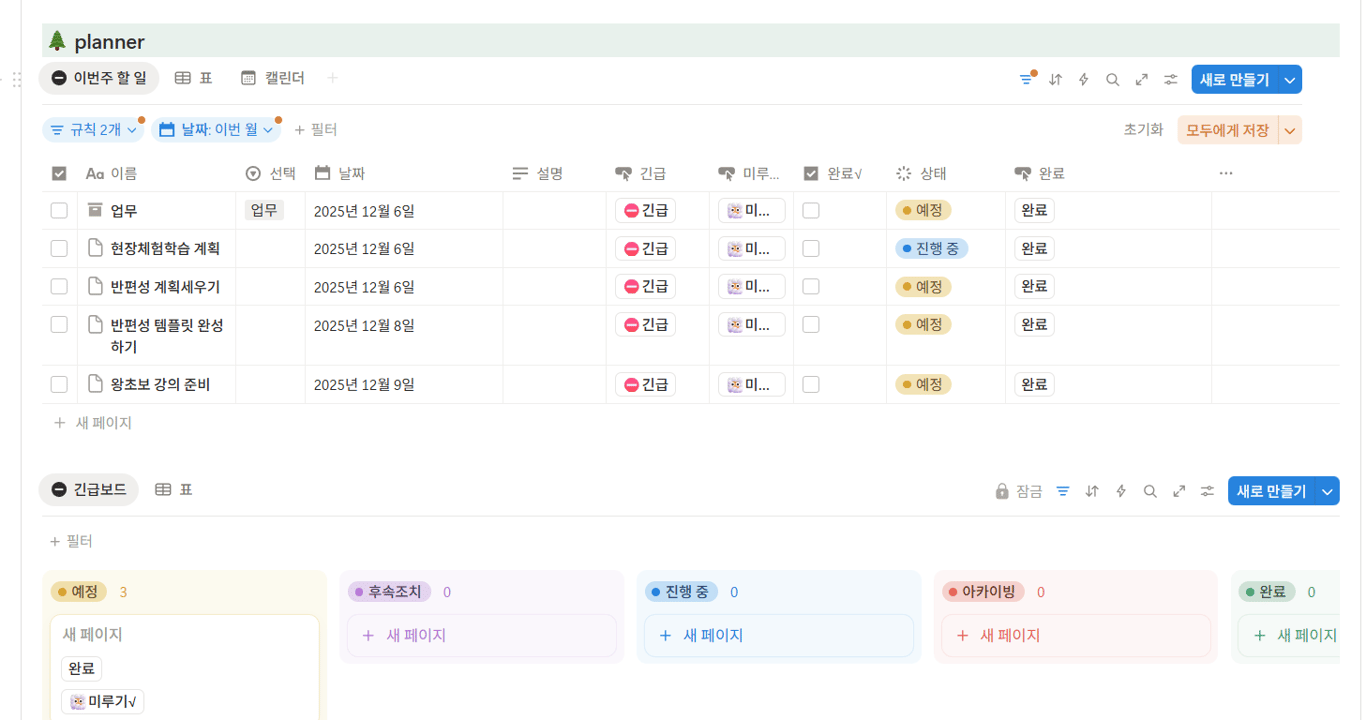This screenshot has width=1366, height=720.
Task: Click the active filter icon with orange dot
Action: pos(1027,78)
